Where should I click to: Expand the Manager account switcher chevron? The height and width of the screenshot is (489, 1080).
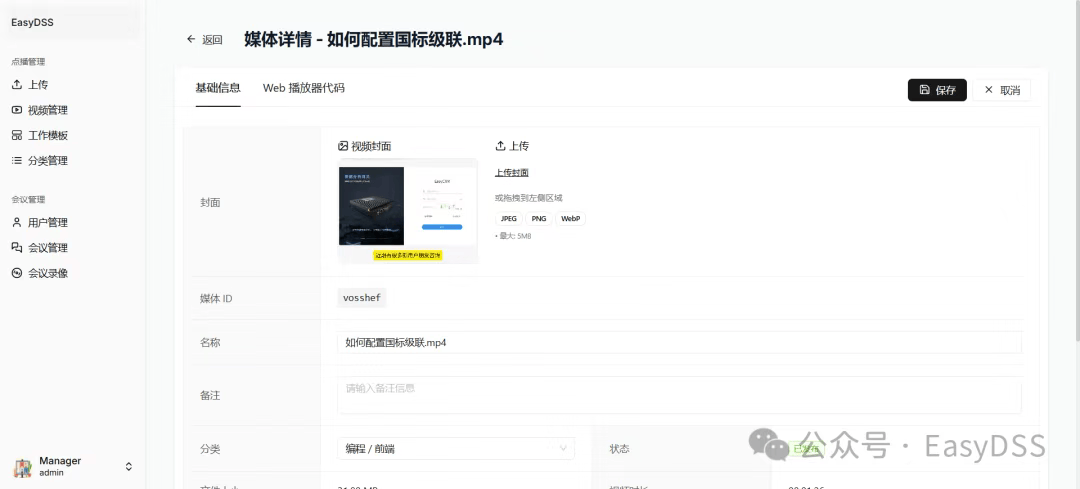tap(128, 467)
